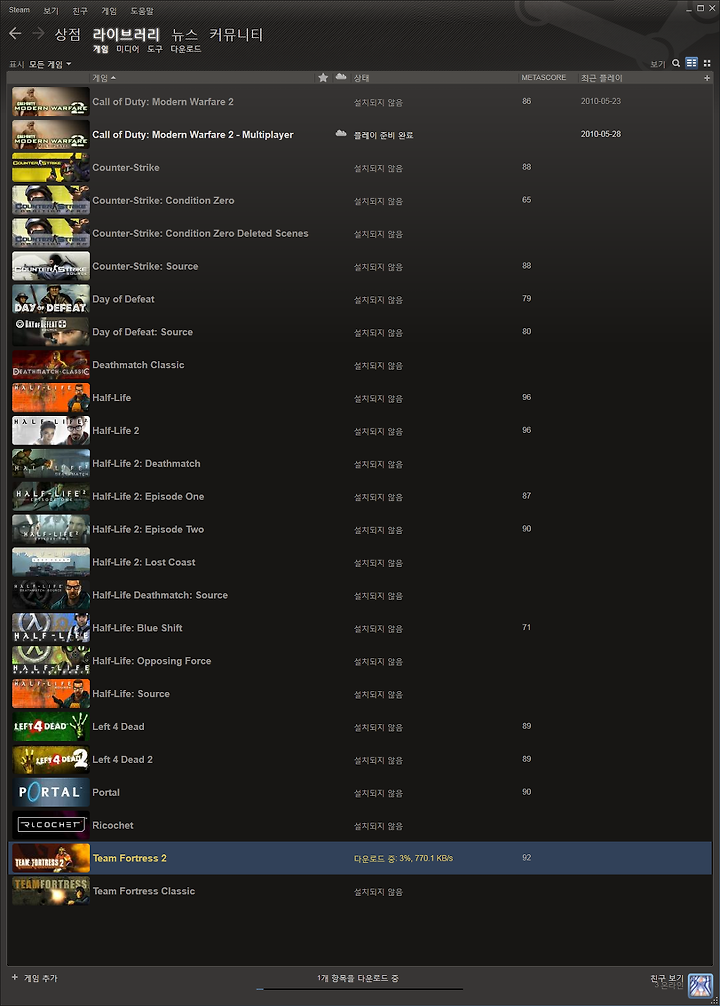Select Half-Life 2: Lost Coast

coord(144,562)
